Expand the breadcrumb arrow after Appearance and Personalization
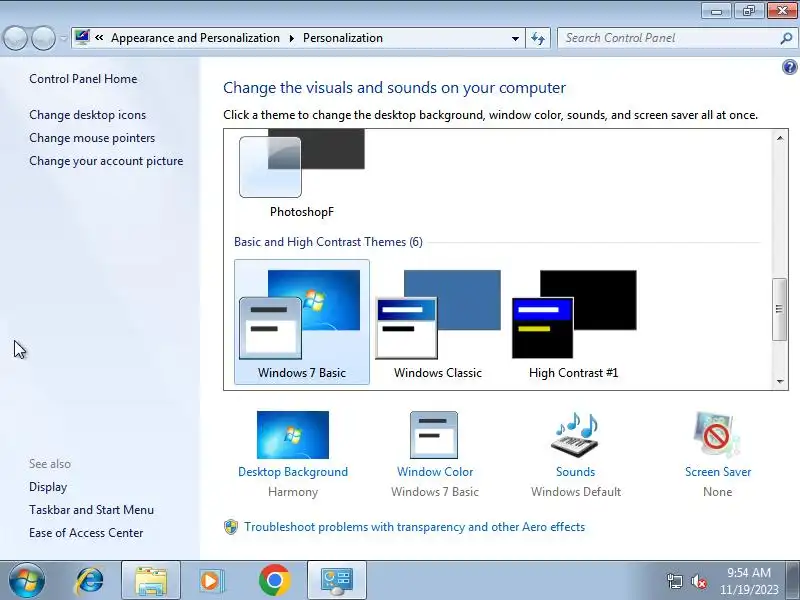800x600 pixels. (x=292, y=38)
